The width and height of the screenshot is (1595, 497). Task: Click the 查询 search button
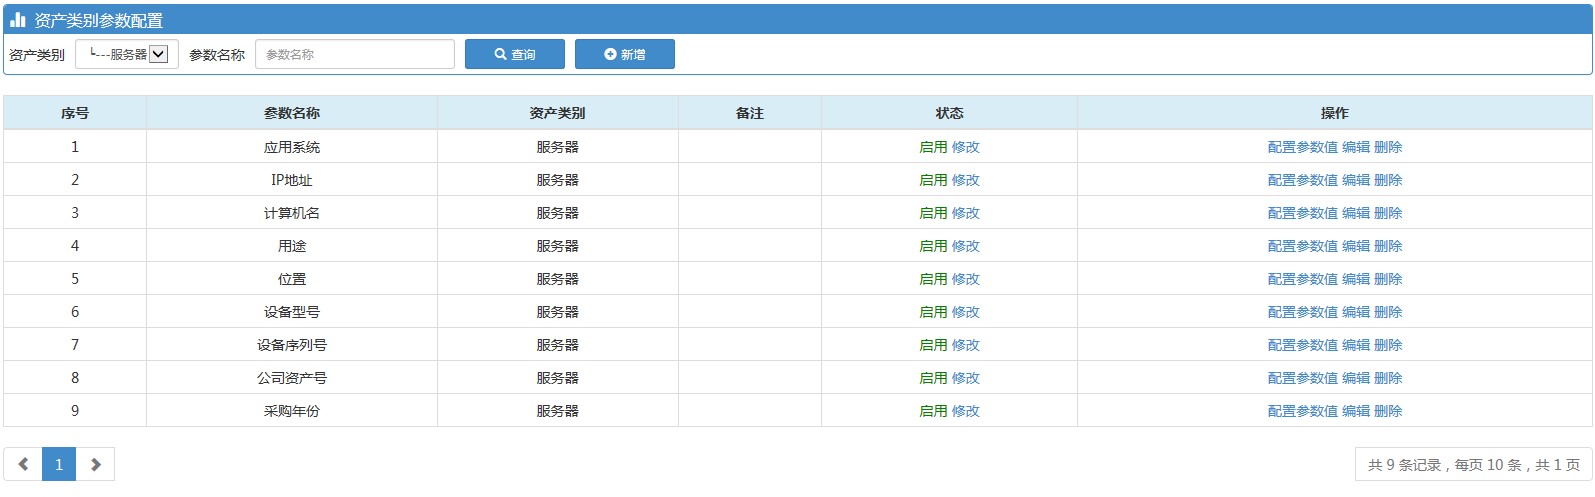[515, 54]
